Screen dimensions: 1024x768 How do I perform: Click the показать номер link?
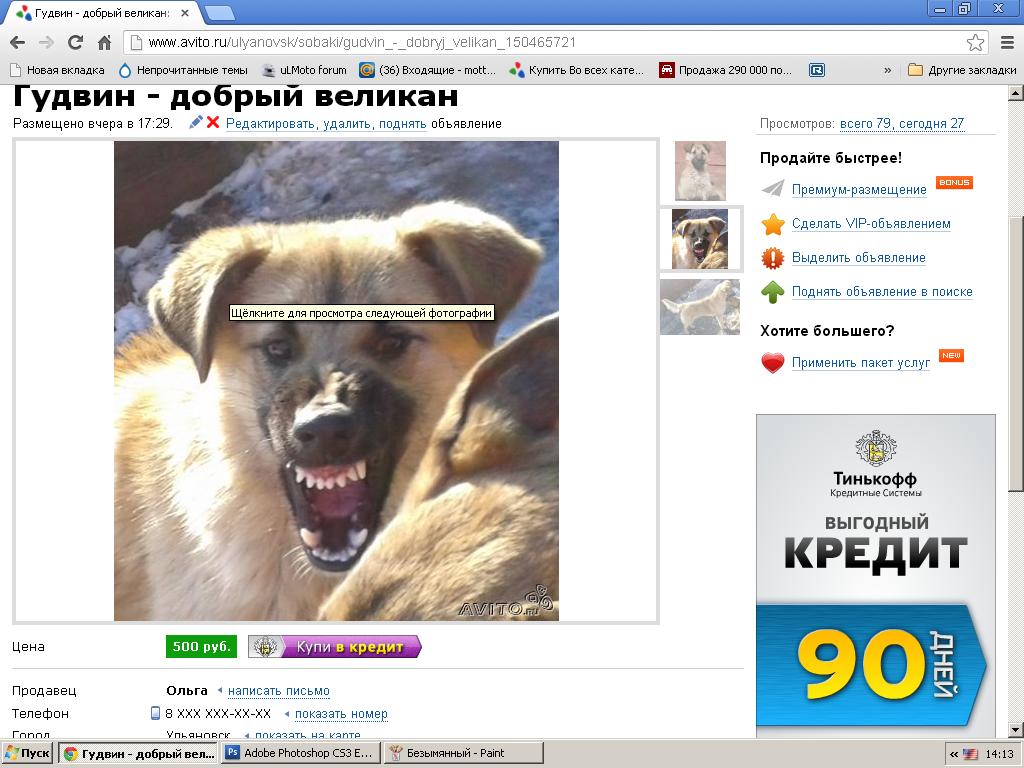tap(341, 714)
